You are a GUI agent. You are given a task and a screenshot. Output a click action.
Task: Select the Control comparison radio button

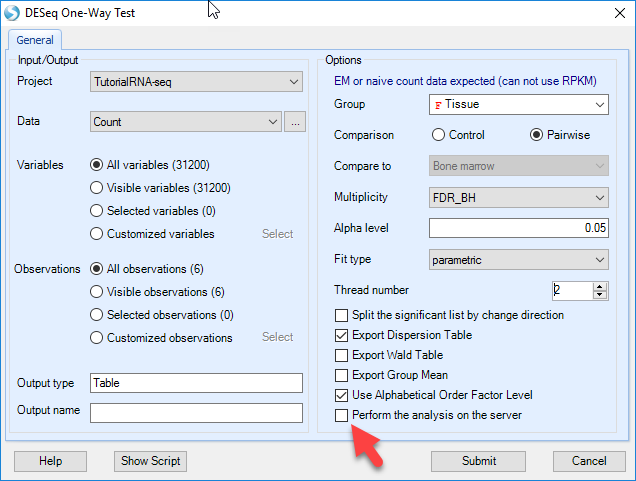pos(438,135)
